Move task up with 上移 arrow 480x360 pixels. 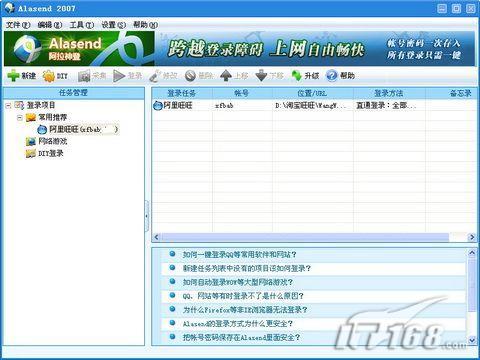point(226,76)
